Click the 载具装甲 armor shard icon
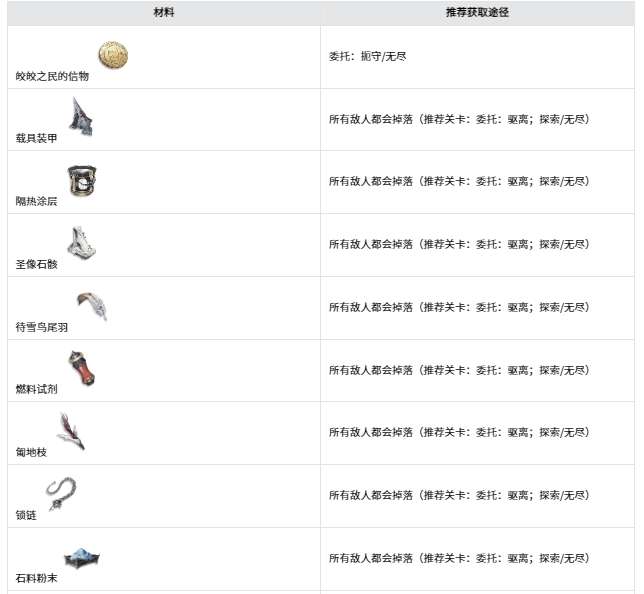 point(81,117)
